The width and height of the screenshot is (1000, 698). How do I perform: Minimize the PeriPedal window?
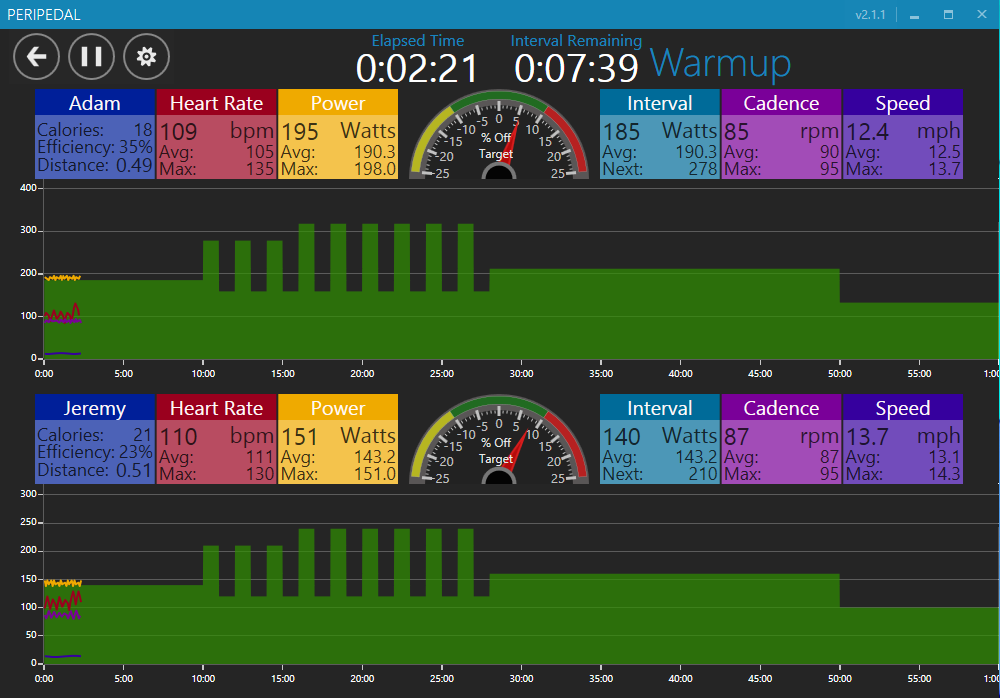tap(914, 15)
